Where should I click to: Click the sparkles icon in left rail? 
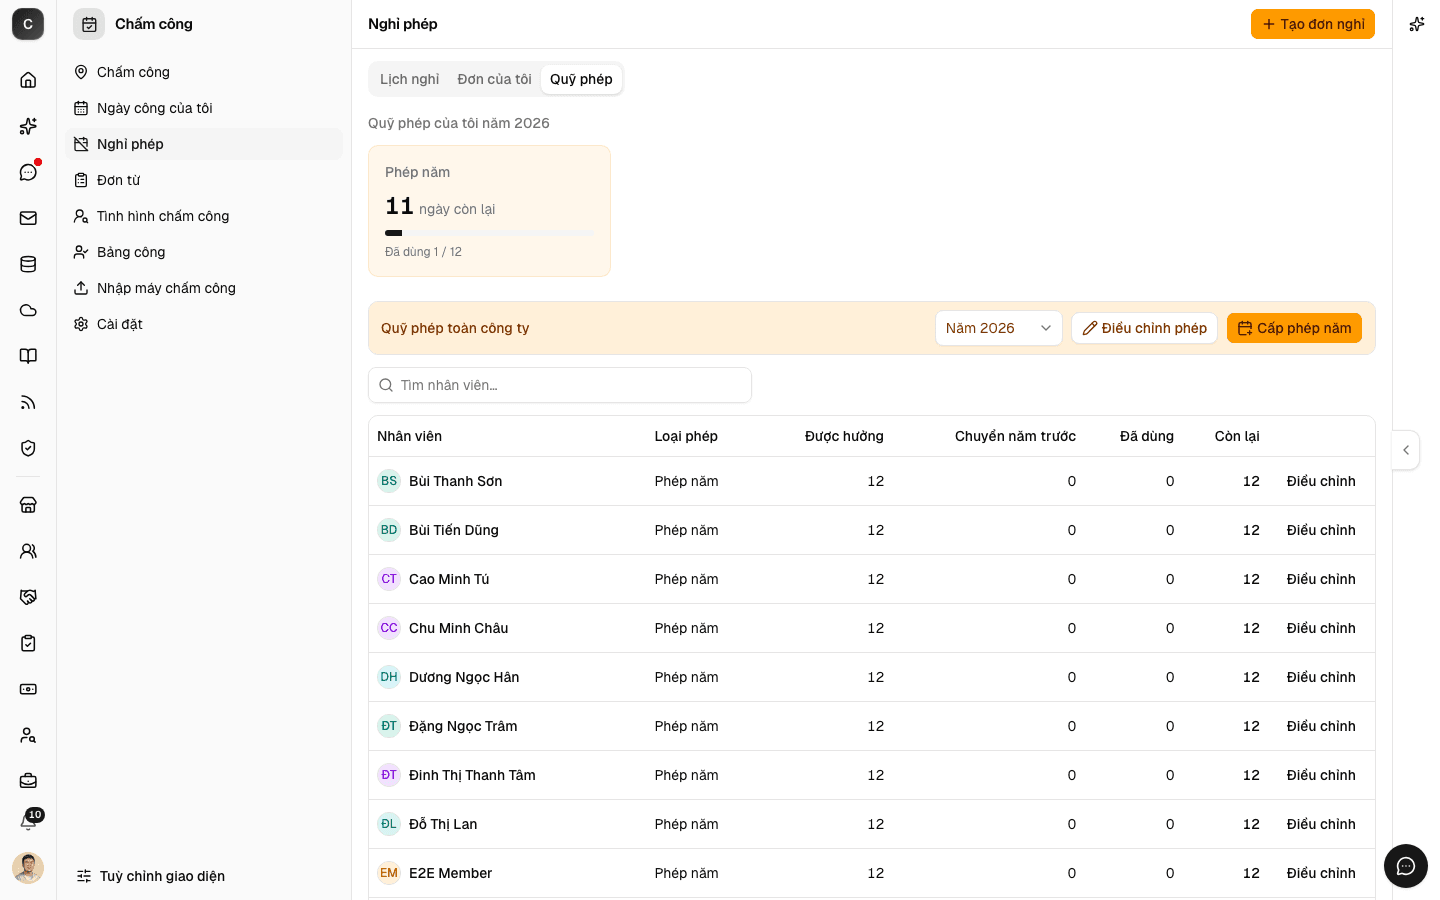(28, 126)
